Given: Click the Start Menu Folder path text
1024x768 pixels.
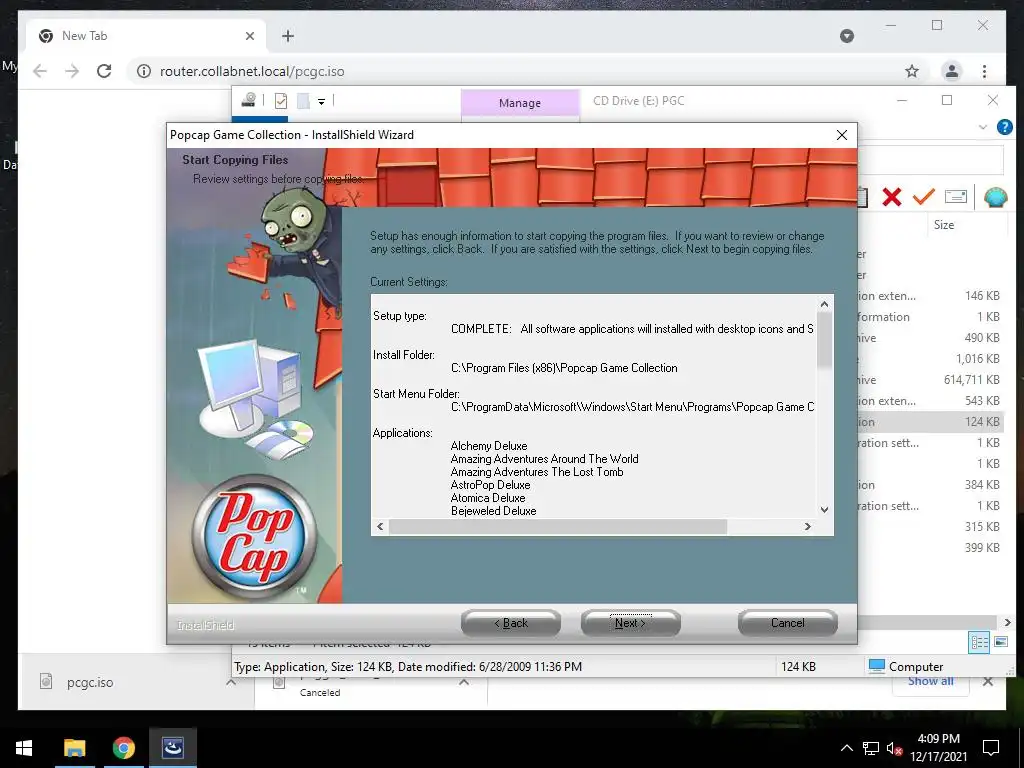Looking at the screenshot, I should (x=632, y=407).
